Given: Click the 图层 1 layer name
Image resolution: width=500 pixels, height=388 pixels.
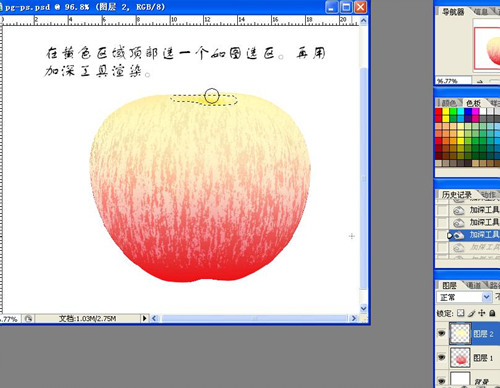Looking at the screenshot, I should coord(483,358).
